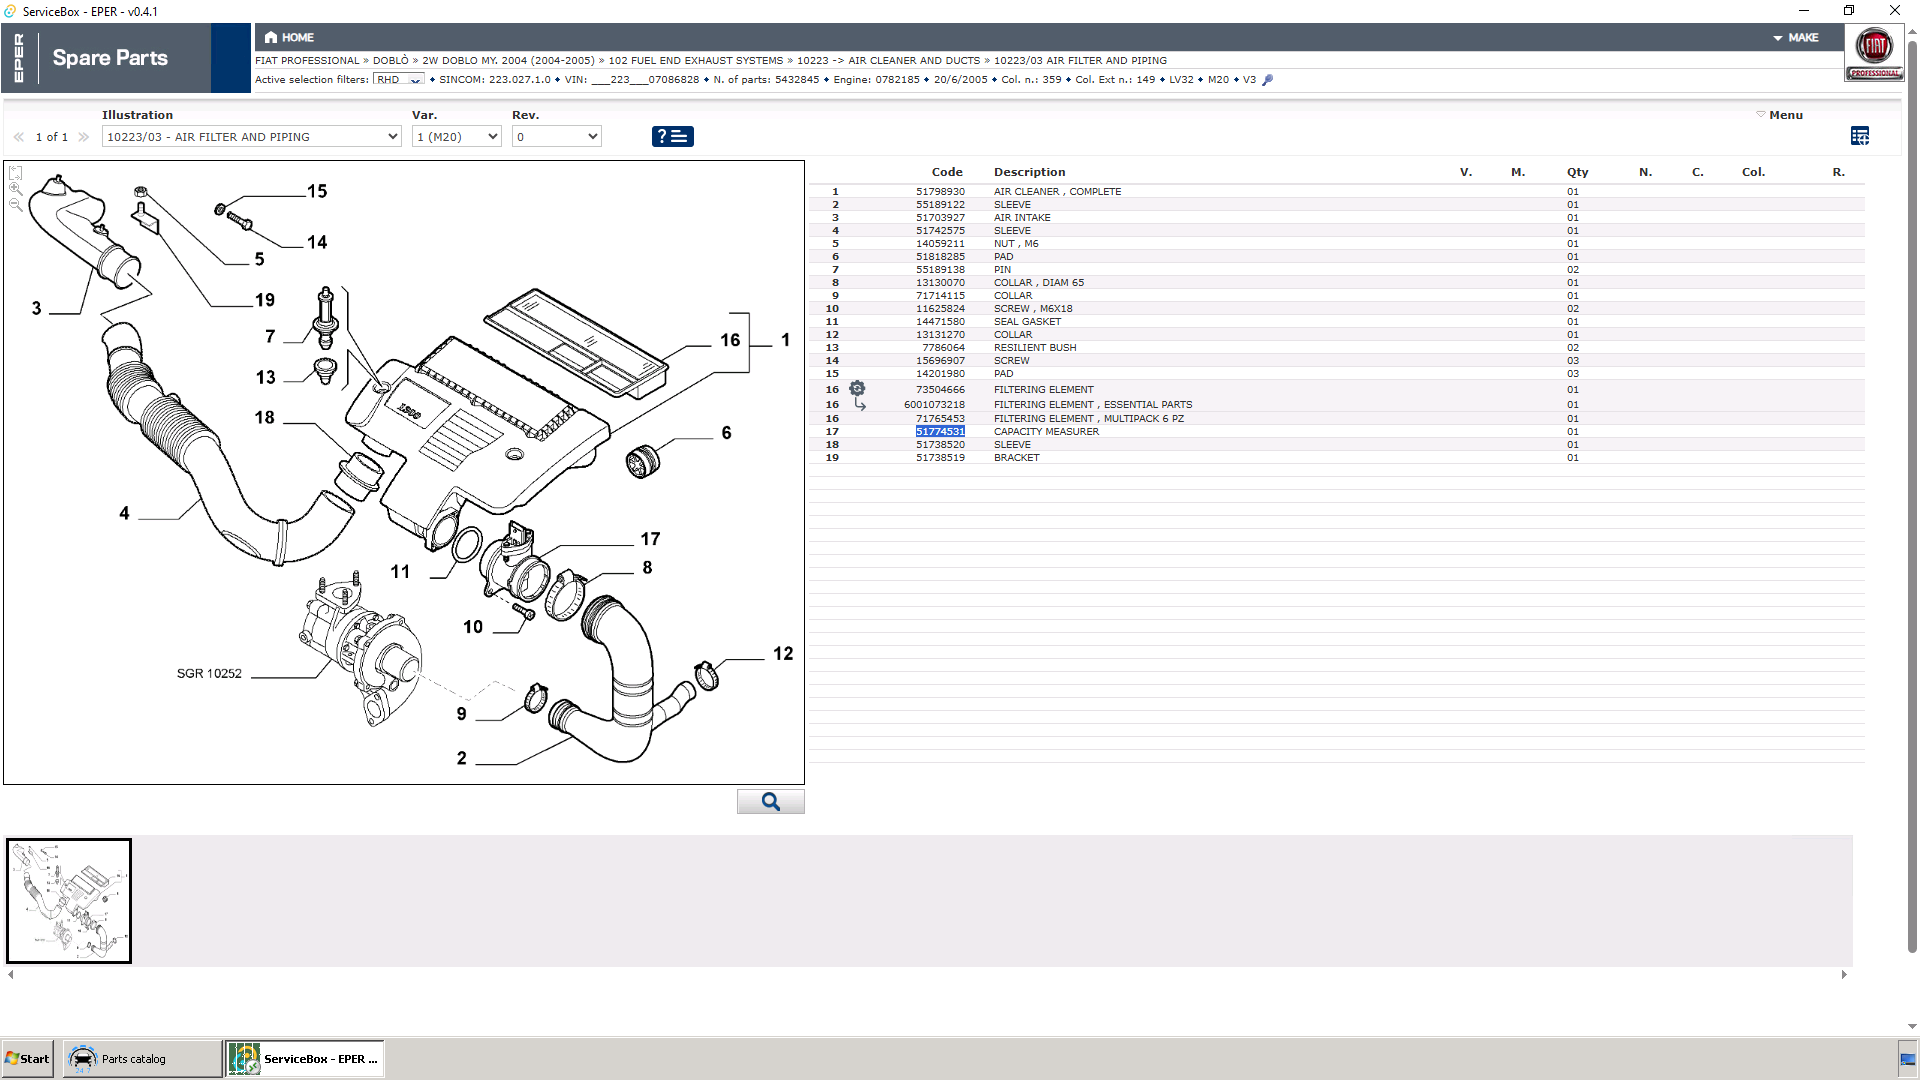Click the HOME house icon
This screenshot has height=1080, width=1920.
(x=271, y=37)
